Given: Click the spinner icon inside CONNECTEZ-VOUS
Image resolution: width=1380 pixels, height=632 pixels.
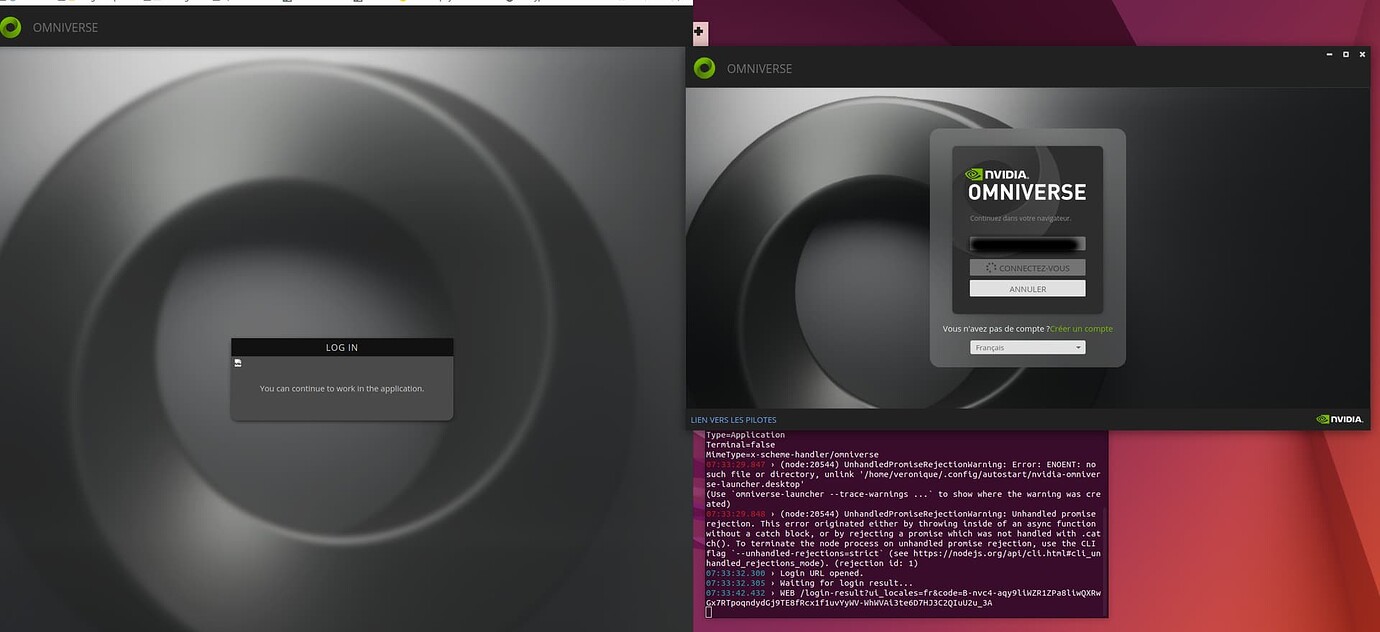Looking at the screenshot, I should click(990, 267).
